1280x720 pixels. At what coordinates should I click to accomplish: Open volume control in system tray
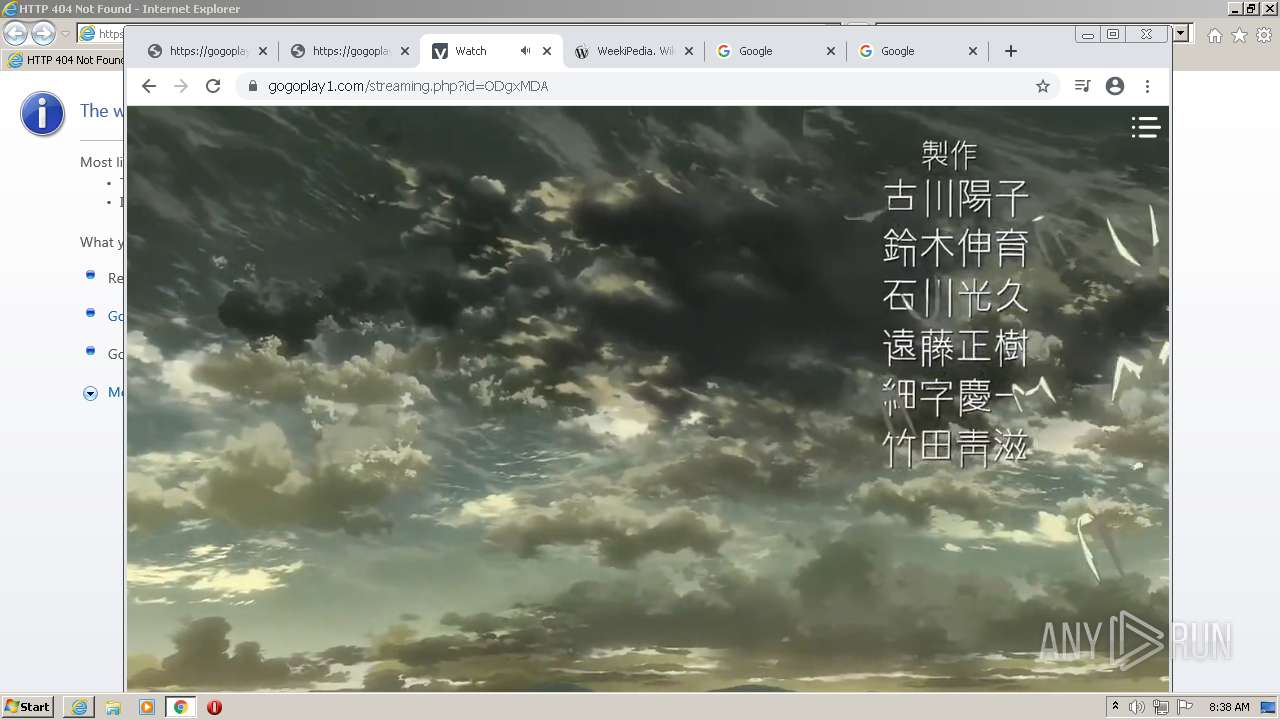click(x=1137, y=707)
